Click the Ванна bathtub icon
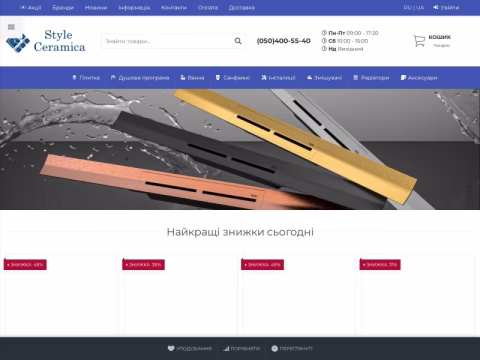 pos(183,78)
